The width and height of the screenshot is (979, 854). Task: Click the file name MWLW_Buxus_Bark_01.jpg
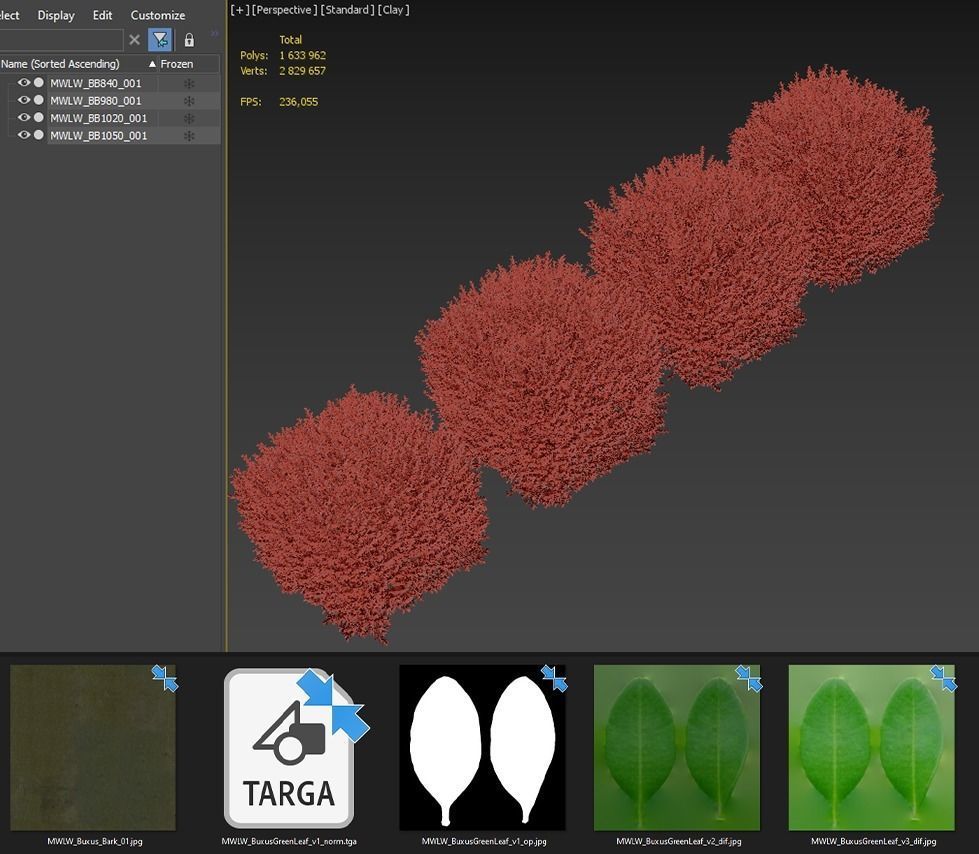[95, 842]
